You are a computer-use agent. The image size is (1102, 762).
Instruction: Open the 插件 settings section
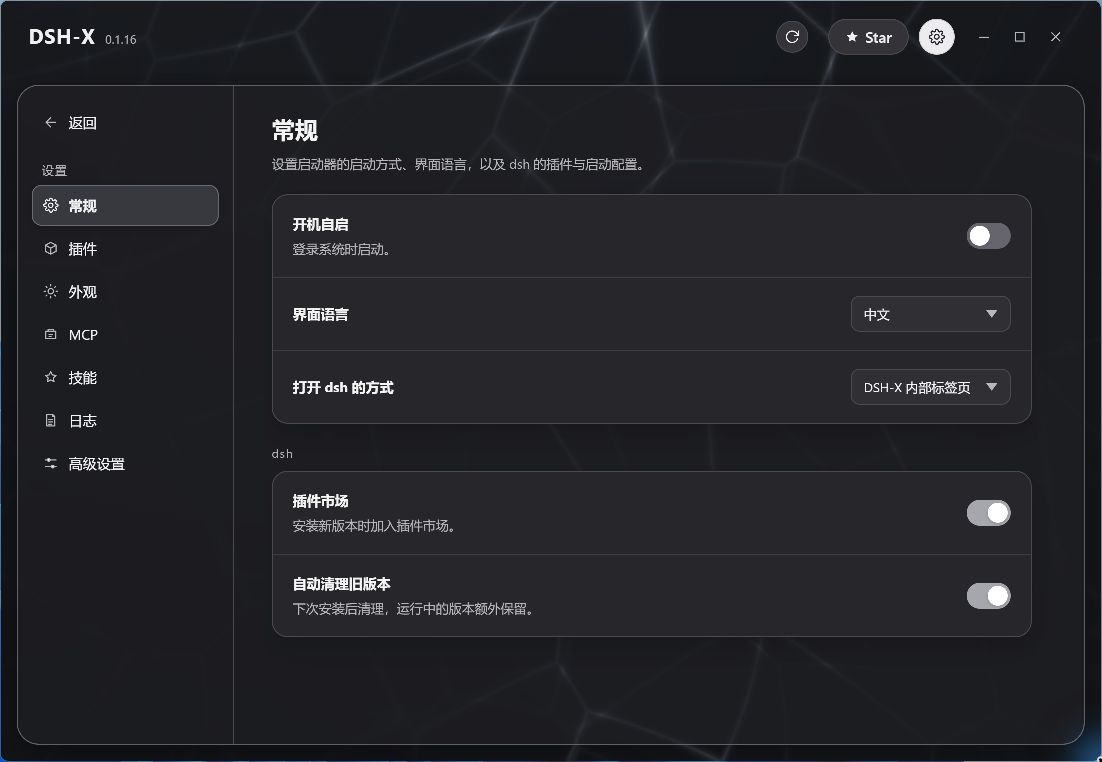click(125, 249)
